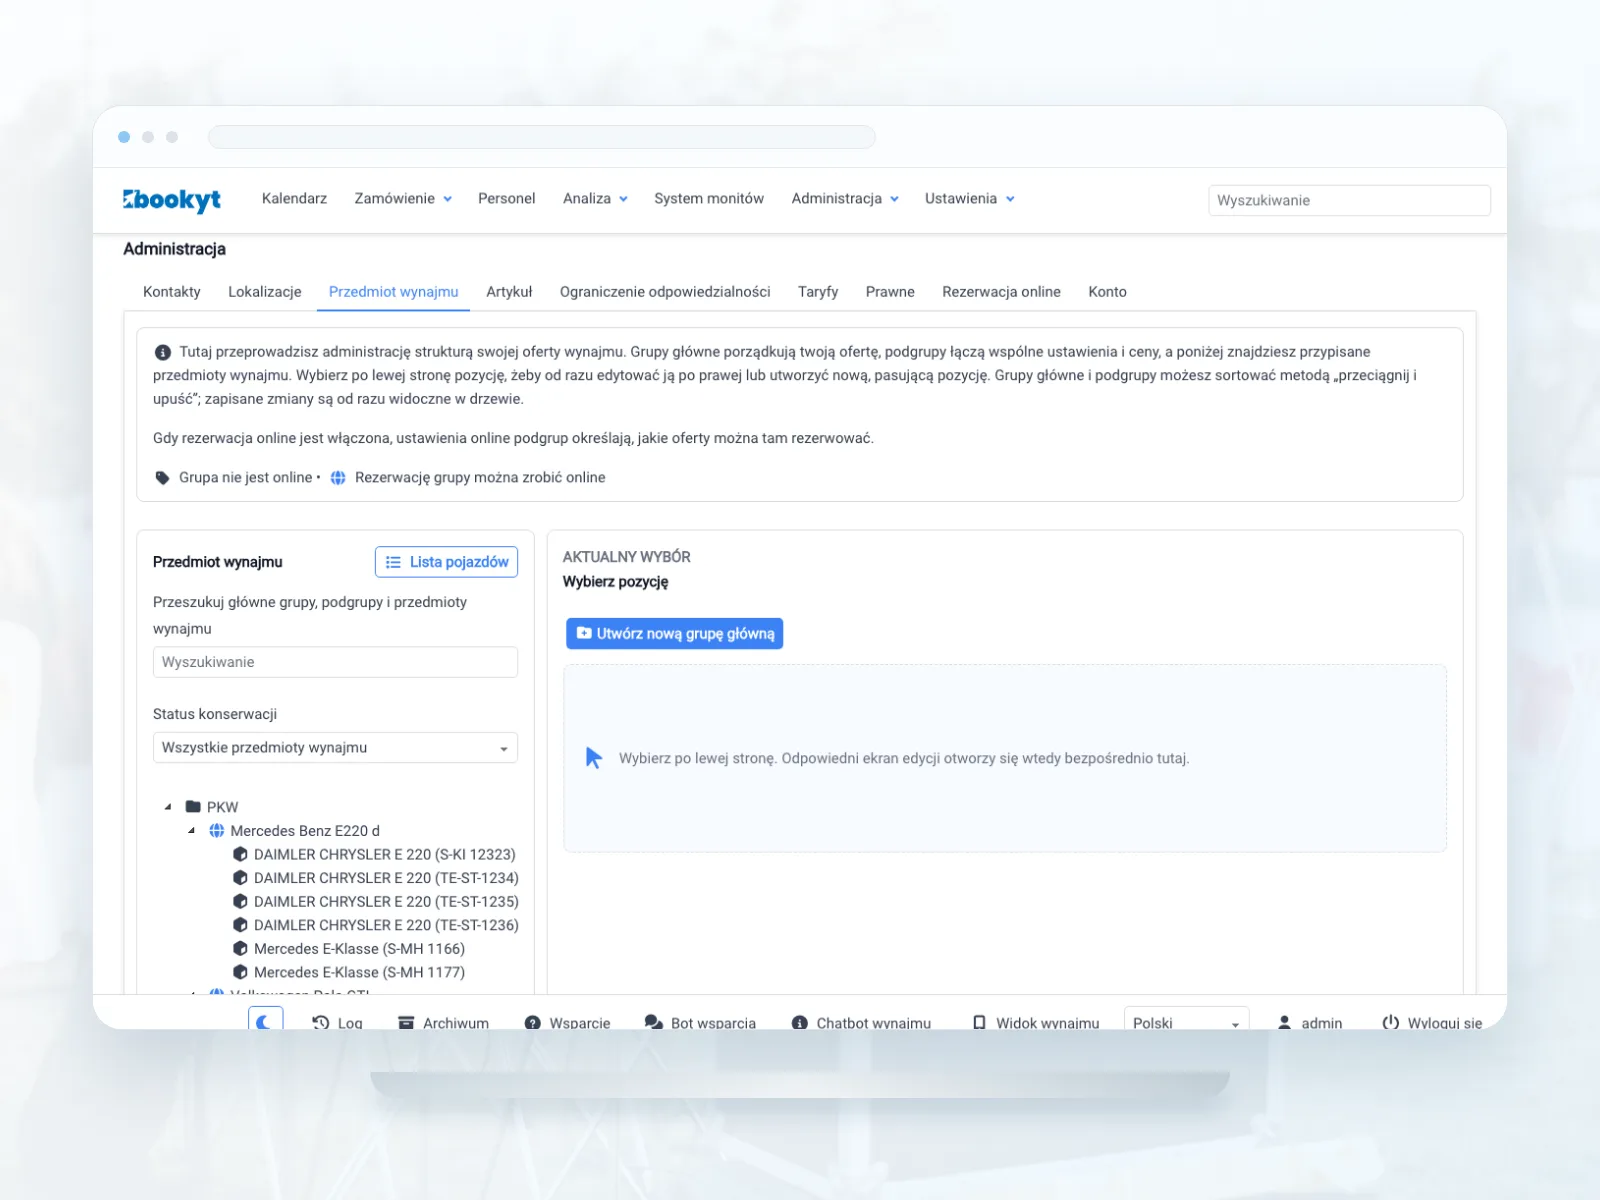Open Bot wsparcia chat icon
Viewport: 1600px width, 1200px height.
(654, 1022)
